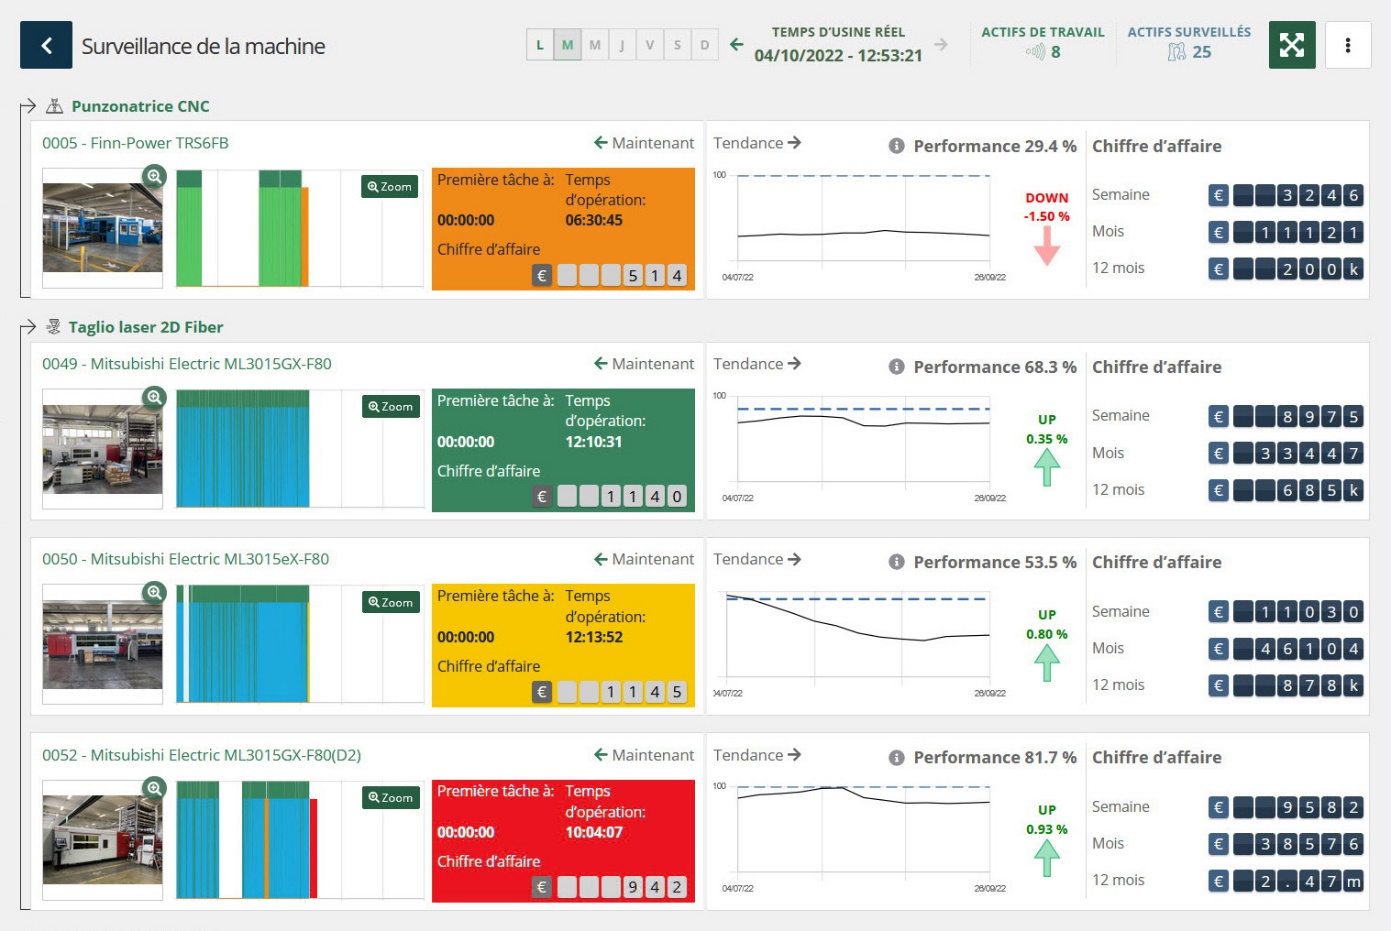Open info tooltip beside Performance 29.4 %
1391x931 pixels.
pyautogui.click(x=896, y=146)
